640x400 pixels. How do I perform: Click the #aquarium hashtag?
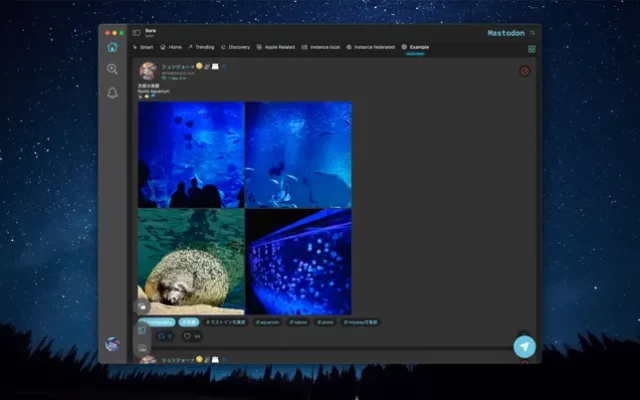click(x=267, y=322)
